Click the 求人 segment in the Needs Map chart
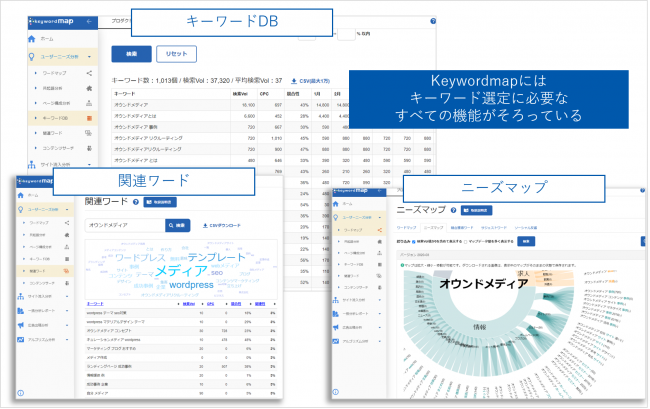This screenshot has width=650, height=409. coord(524,274)
